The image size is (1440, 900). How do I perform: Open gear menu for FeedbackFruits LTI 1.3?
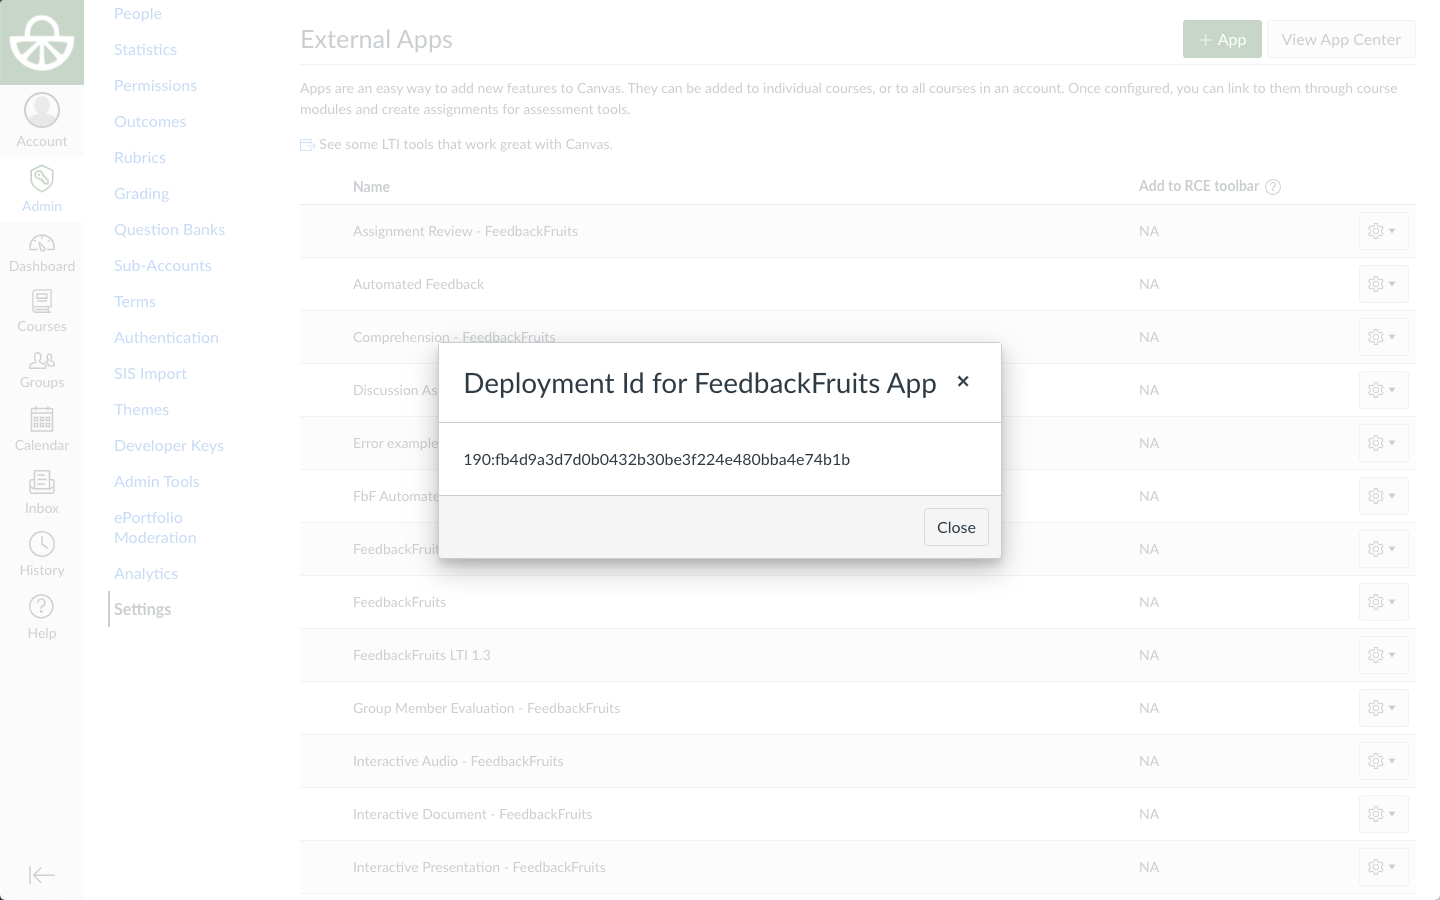[1384, 655]
